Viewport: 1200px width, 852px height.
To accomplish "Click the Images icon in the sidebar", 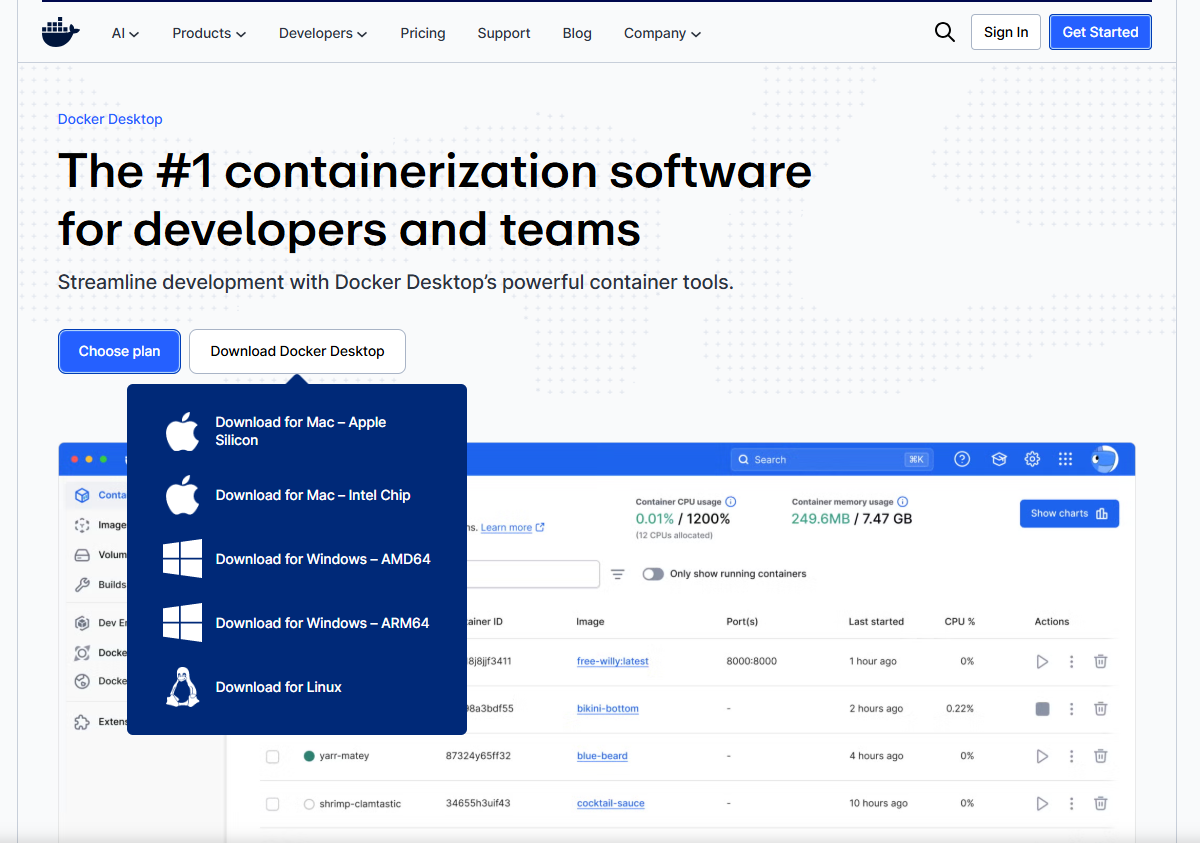I will click(x=82, y=525).
